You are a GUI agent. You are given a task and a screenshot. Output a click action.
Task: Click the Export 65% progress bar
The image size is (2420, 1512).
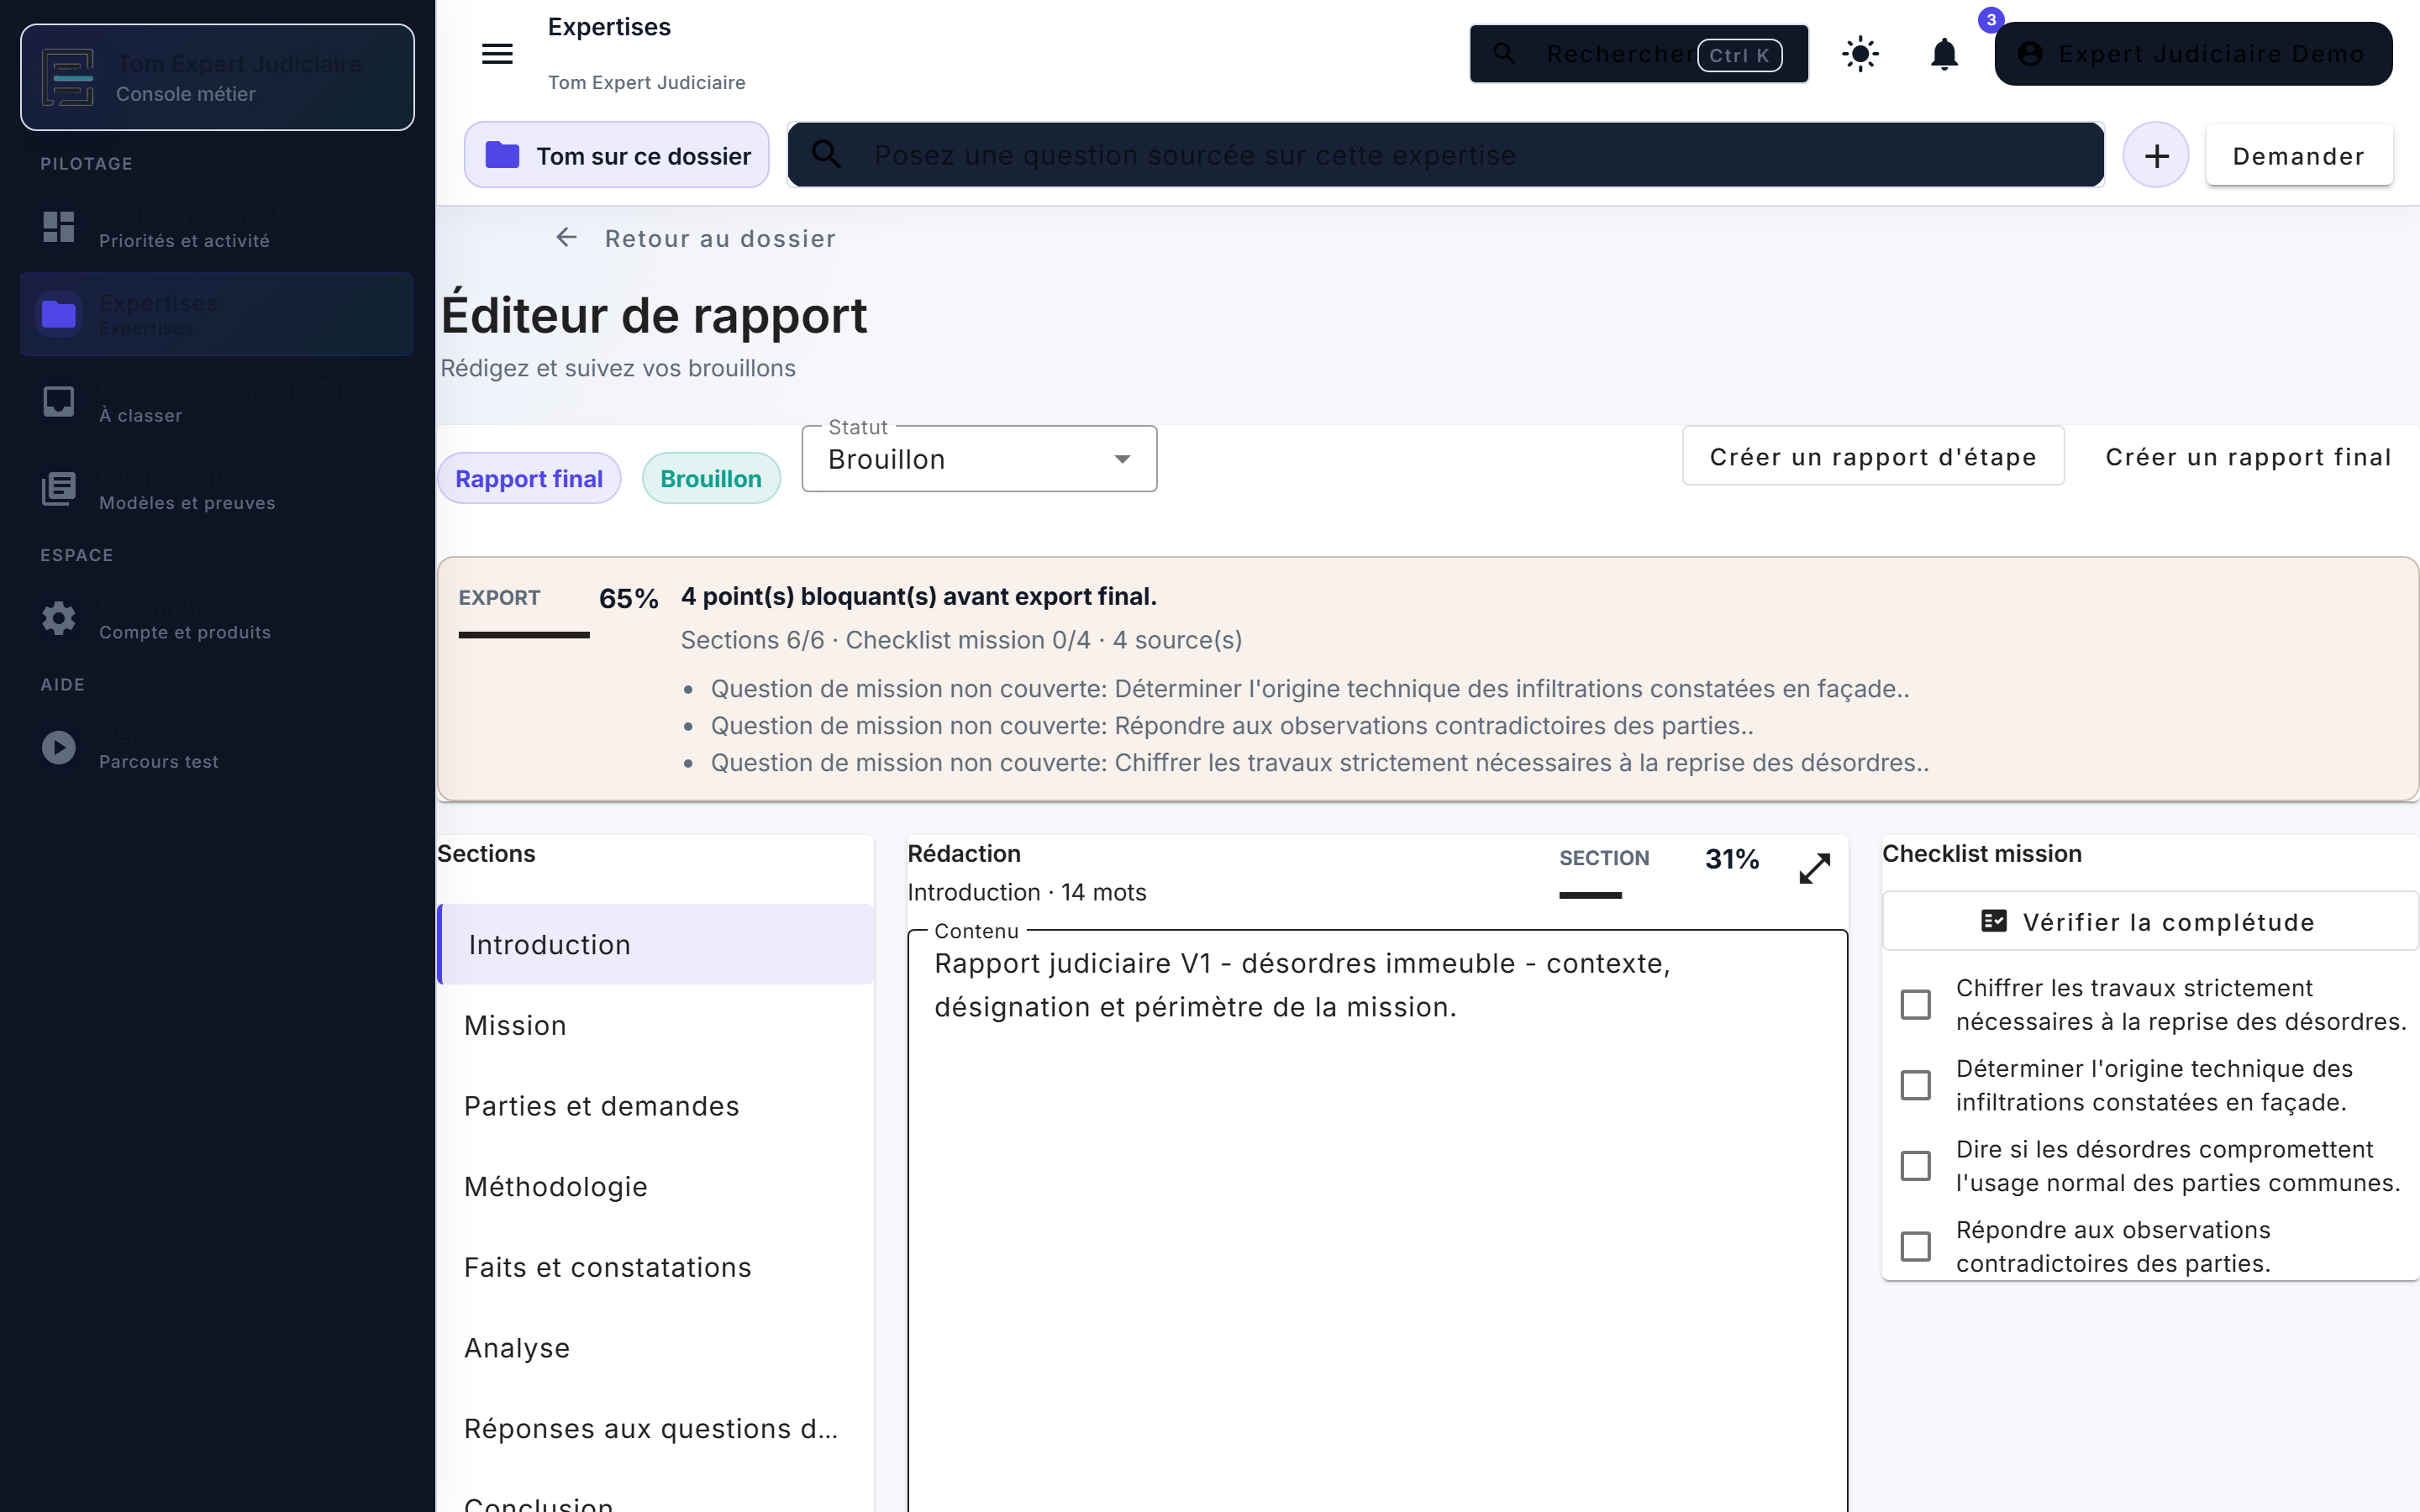(x=524, y=635)
